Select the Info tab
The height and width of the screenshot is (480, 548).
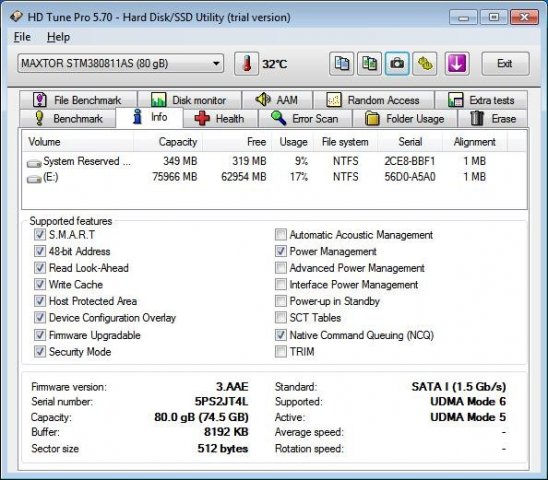[x=150, y=117]
